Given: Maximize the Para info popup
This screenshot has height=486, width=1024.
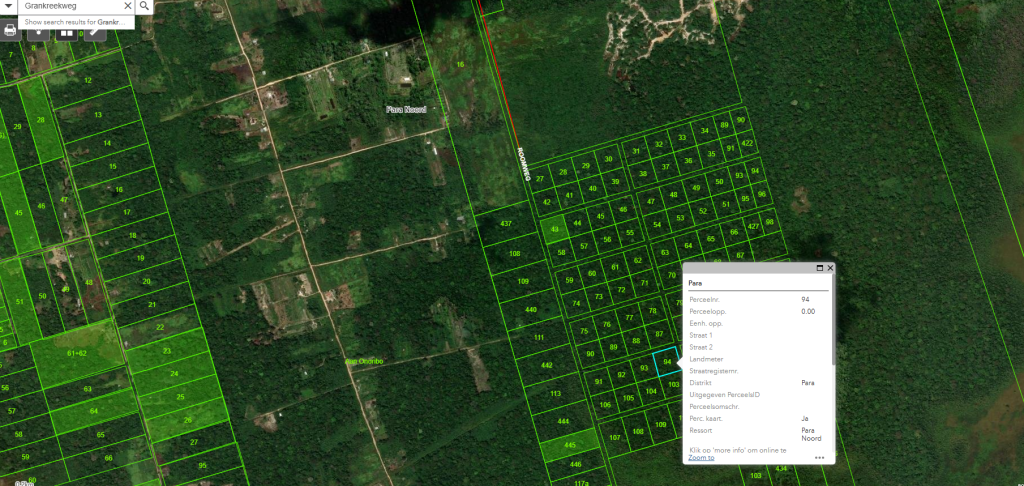Looking at the screenshot, I should coord(820,268).
